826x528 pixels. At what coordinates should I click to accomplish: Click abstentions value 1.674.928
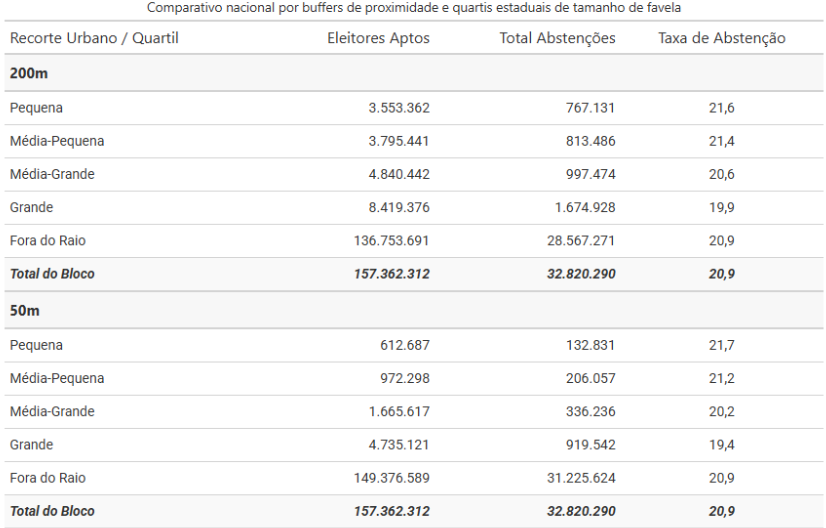(585, 208)
